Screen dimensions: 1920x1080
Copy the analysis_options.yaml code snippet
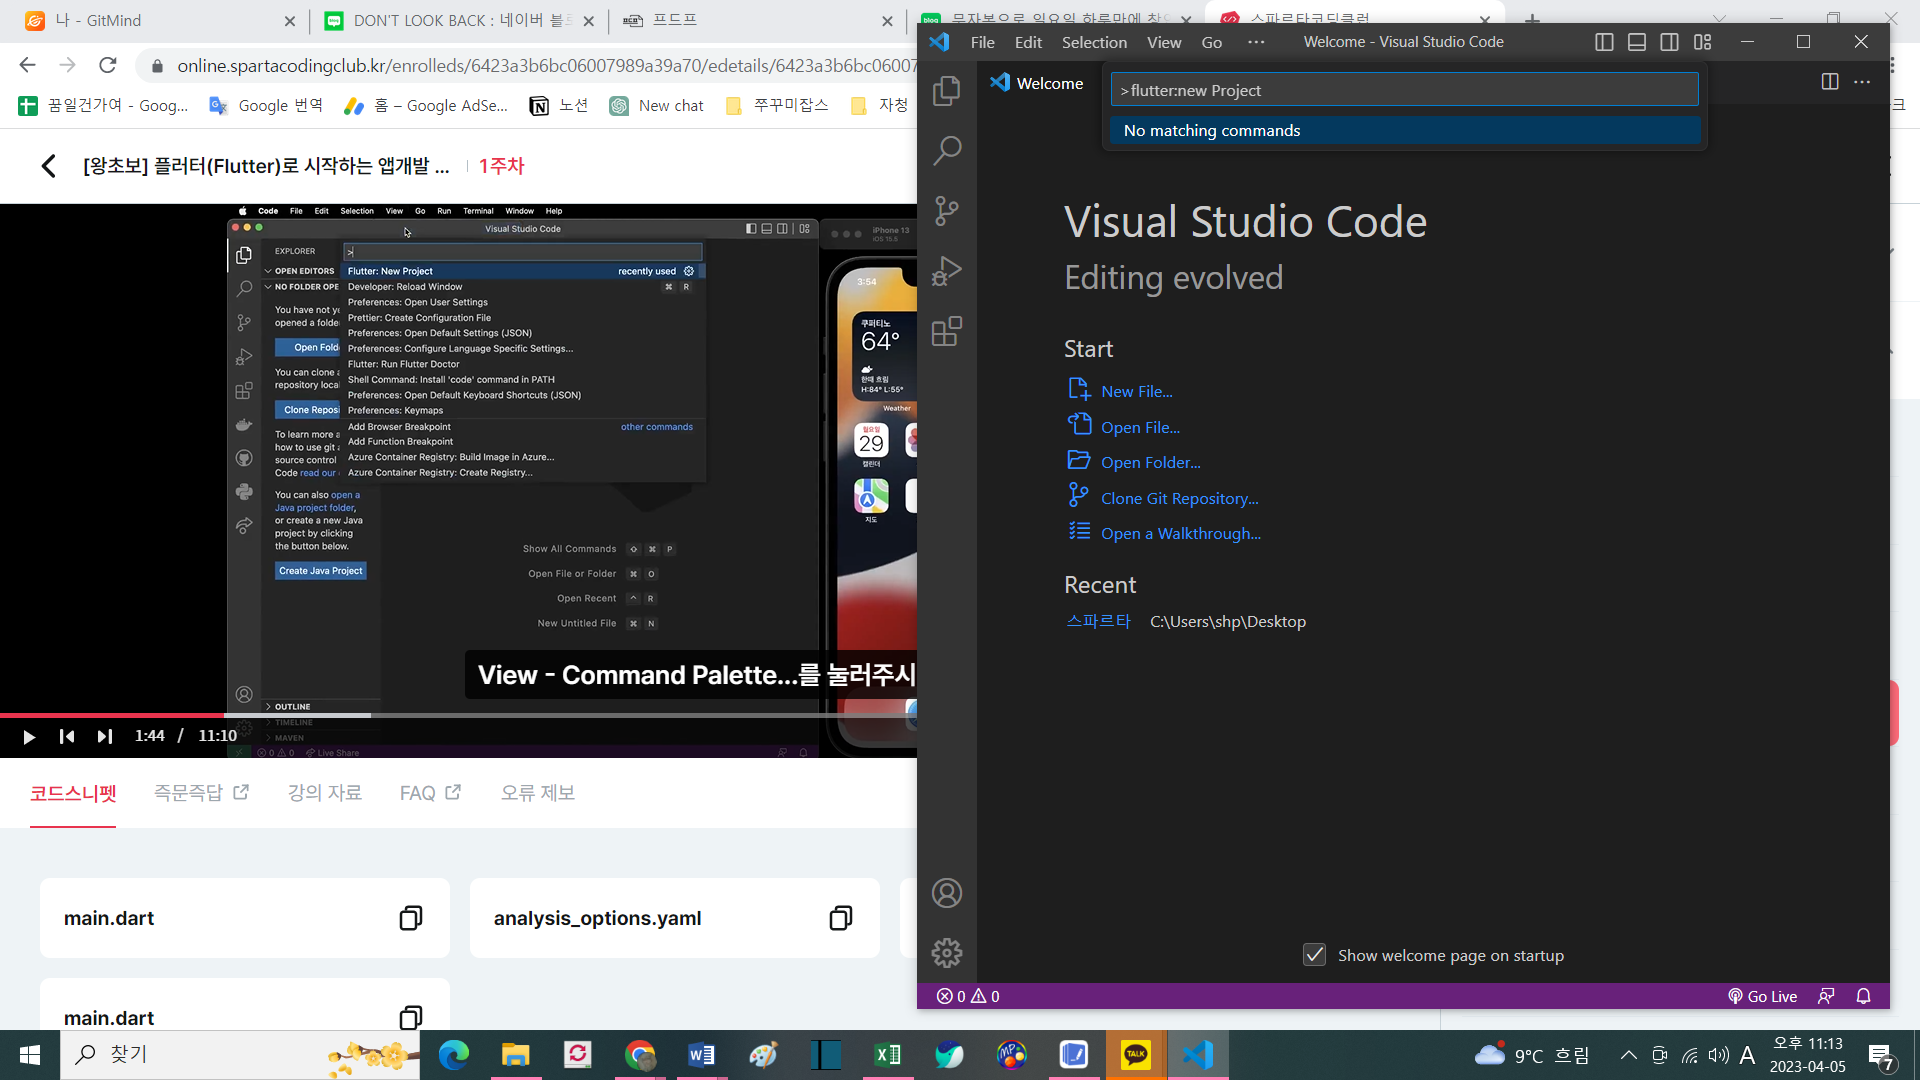pos(841,918)
